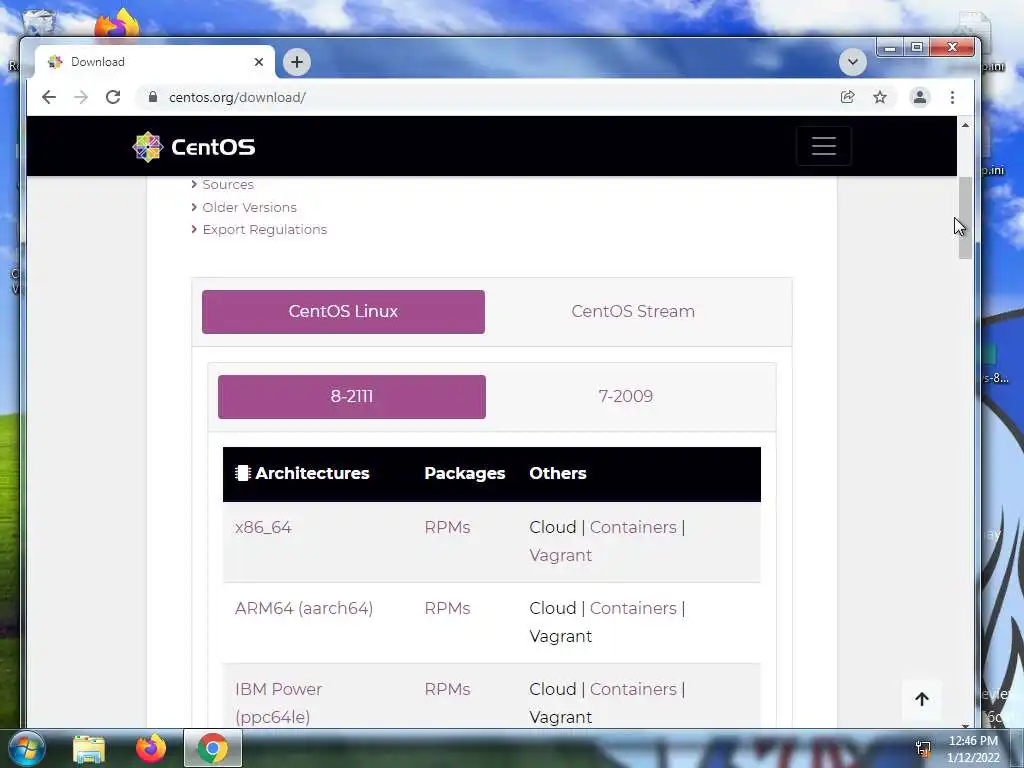Switch to the CentOS Stream tab
The height and width of the screenshot is (768, 1024).
click(x=633, y=312)
